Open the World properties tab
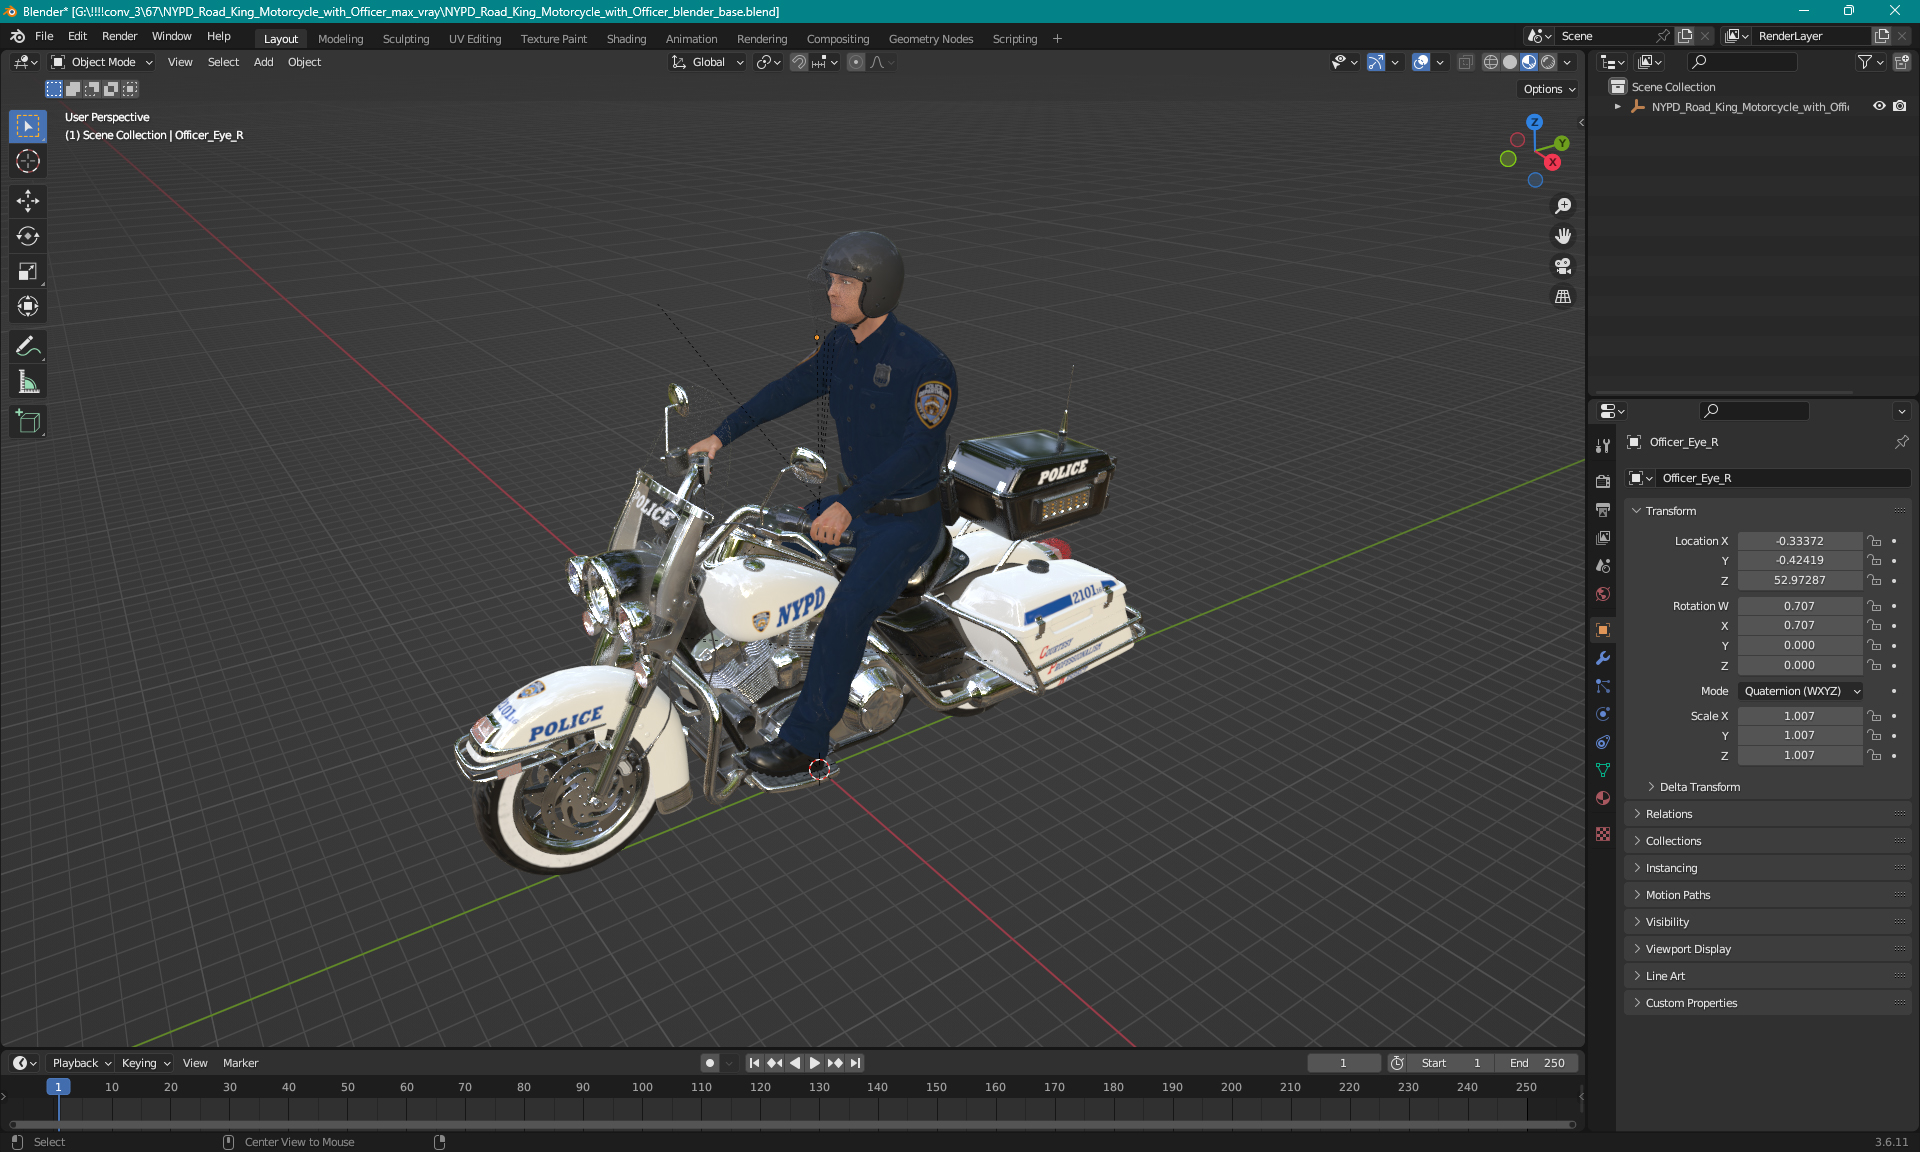The height and width of the screenshot is (1152, 1920). [x=1603, y=594]
